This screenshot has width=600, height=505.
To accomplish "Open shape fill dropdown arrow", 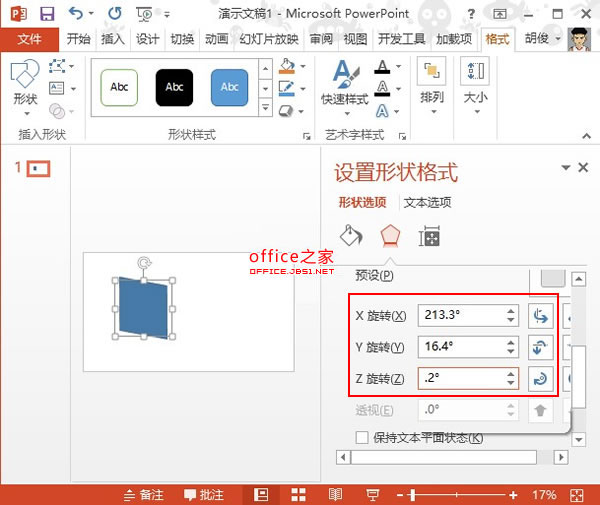I will click(303, 67).
